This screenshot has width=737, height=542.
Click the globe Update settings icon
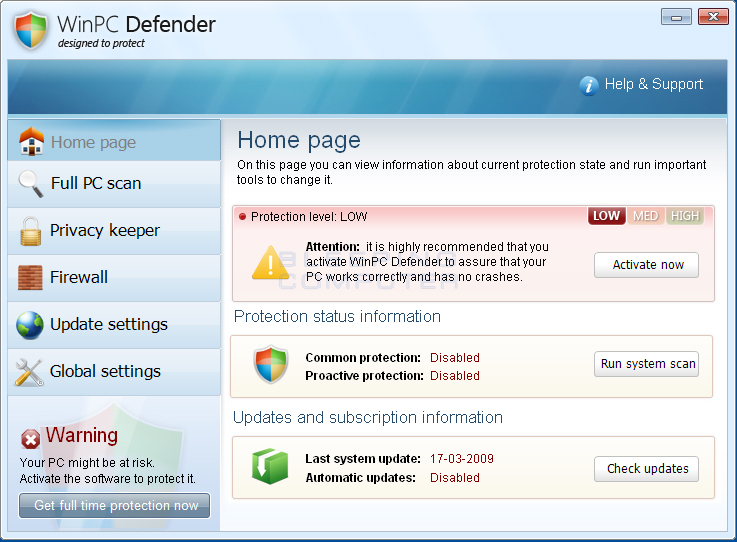click(x=30, y=325)
